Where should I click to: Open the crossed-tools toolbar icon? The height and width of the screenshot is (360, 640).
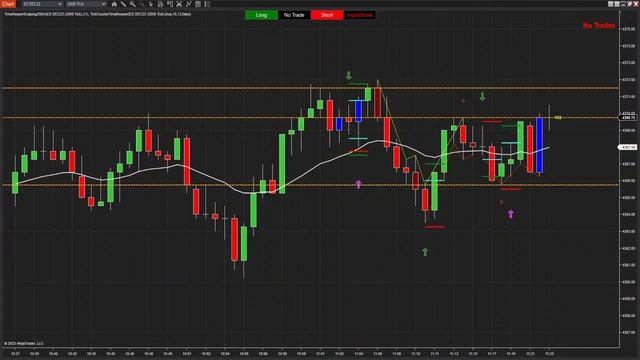179,4
